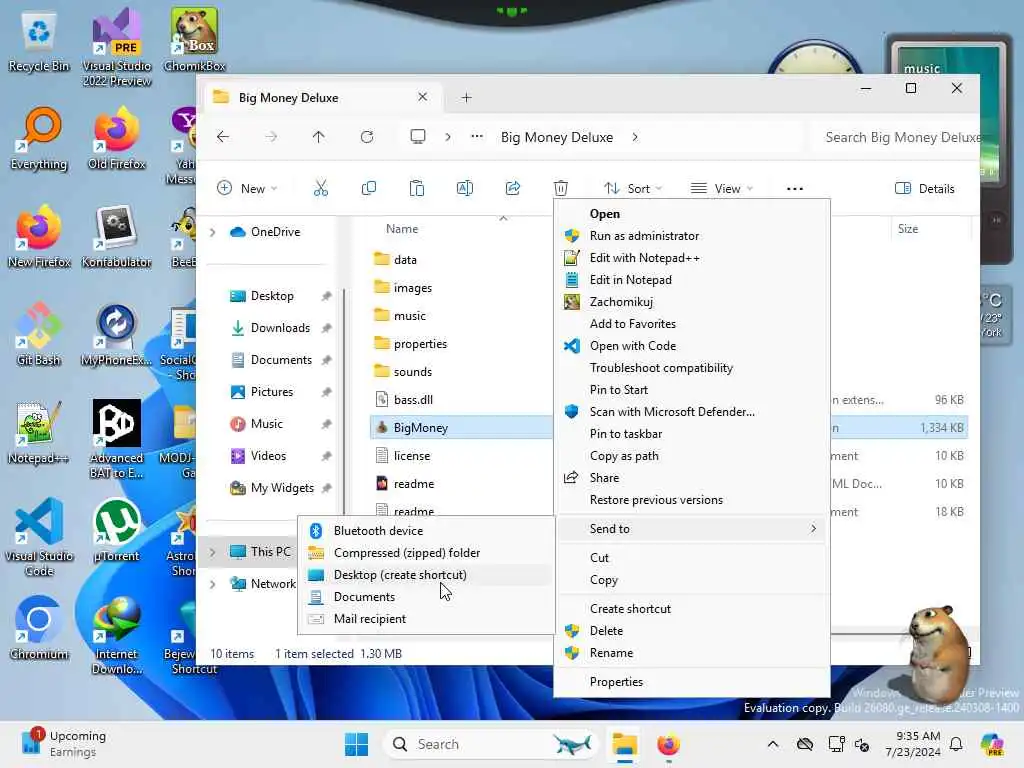Open MyPhoneExplorer desktop icon
1024x768 pixels.
117,334
